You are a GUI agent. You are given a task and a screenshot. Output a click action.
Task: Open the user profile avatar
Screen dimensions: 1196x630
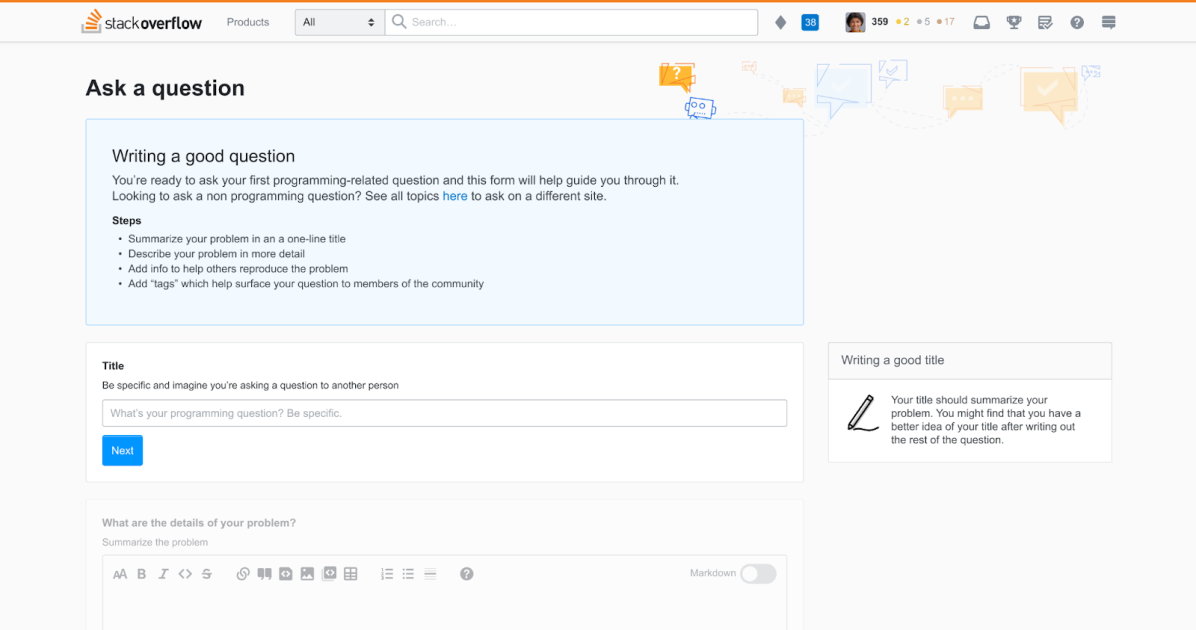point(855,22)
